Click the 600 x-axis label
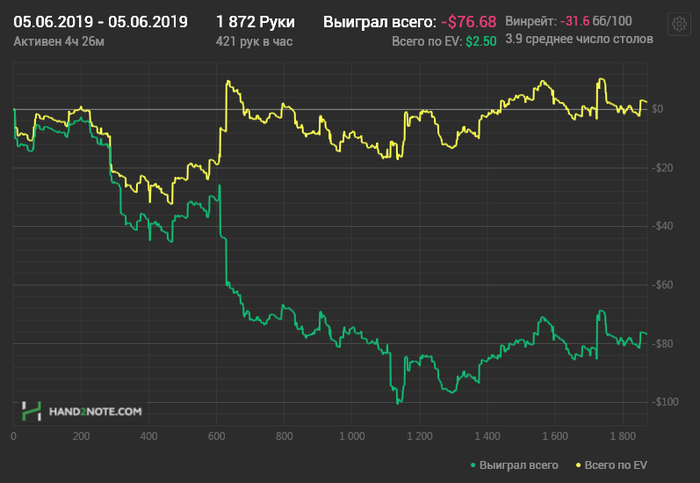 coord(217,436)
